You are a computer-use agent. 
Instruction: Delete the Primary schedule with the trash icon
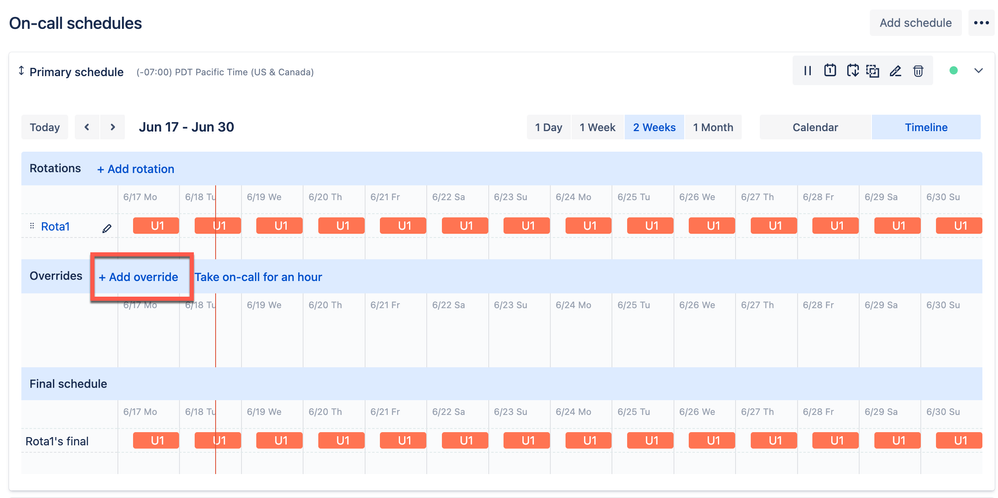click(918, 71)
